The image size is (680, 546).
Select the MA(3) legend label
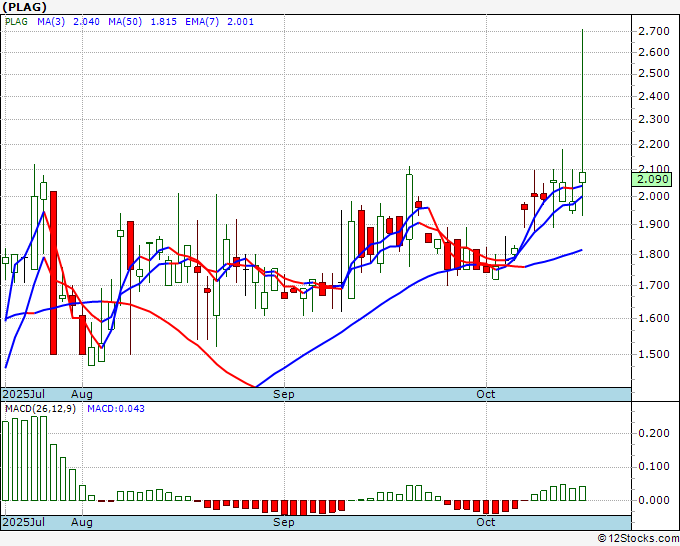51,22
